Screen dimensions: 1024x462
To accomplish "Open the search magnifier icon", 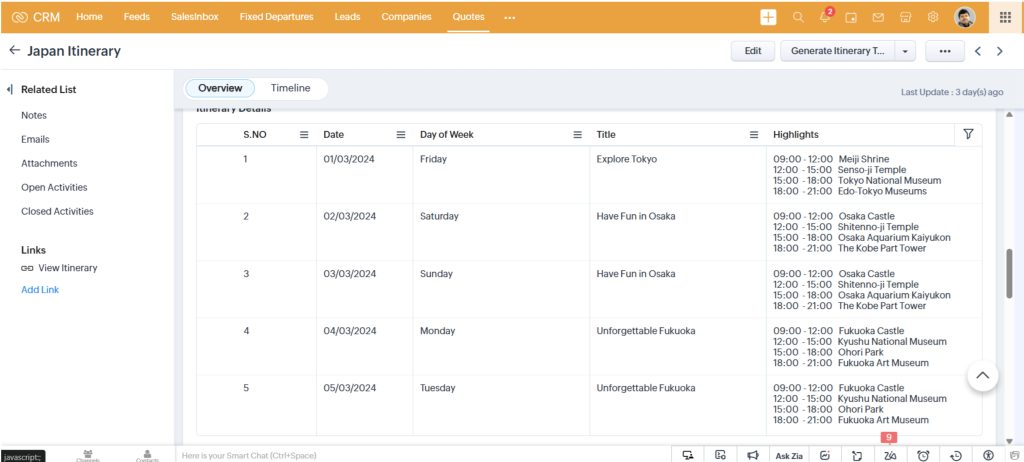I will pos(798,17).
